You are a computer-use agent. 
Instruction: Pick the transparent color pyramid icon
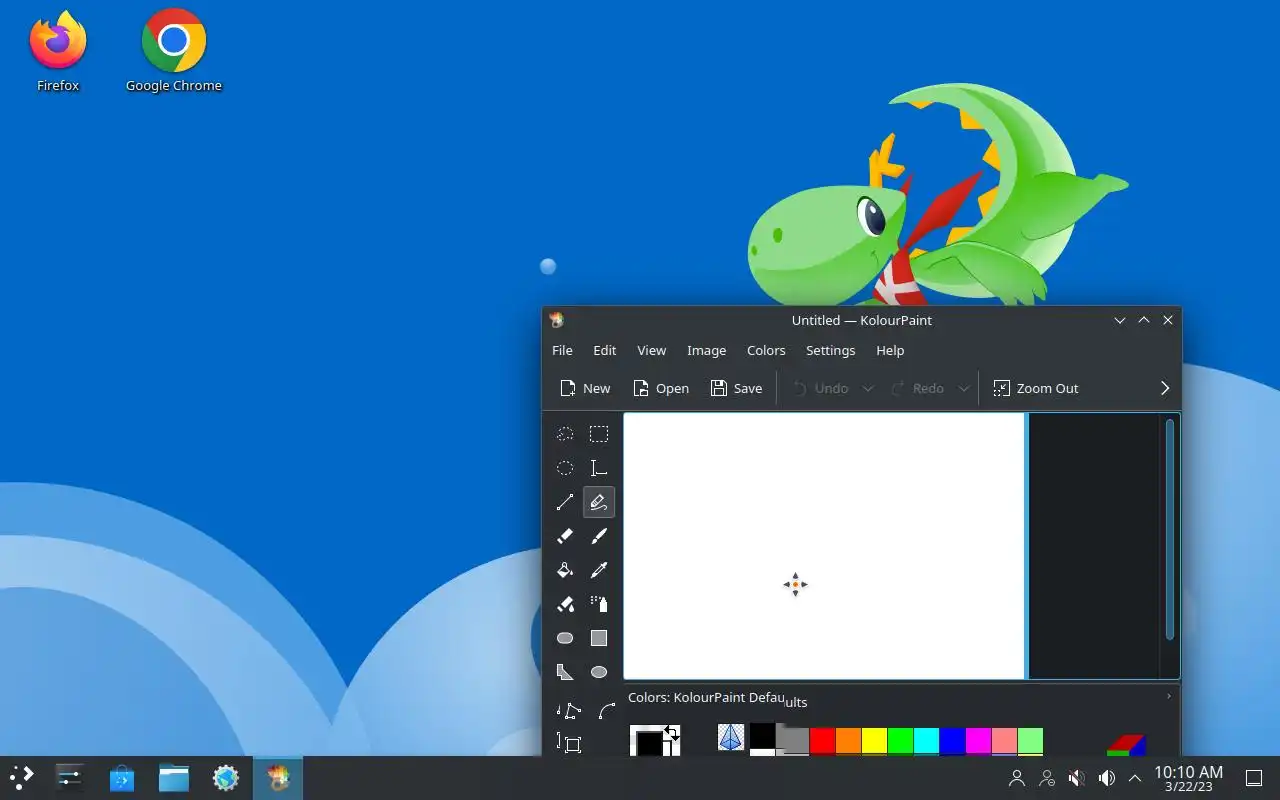pyautogui.click(x=731, y=738)
